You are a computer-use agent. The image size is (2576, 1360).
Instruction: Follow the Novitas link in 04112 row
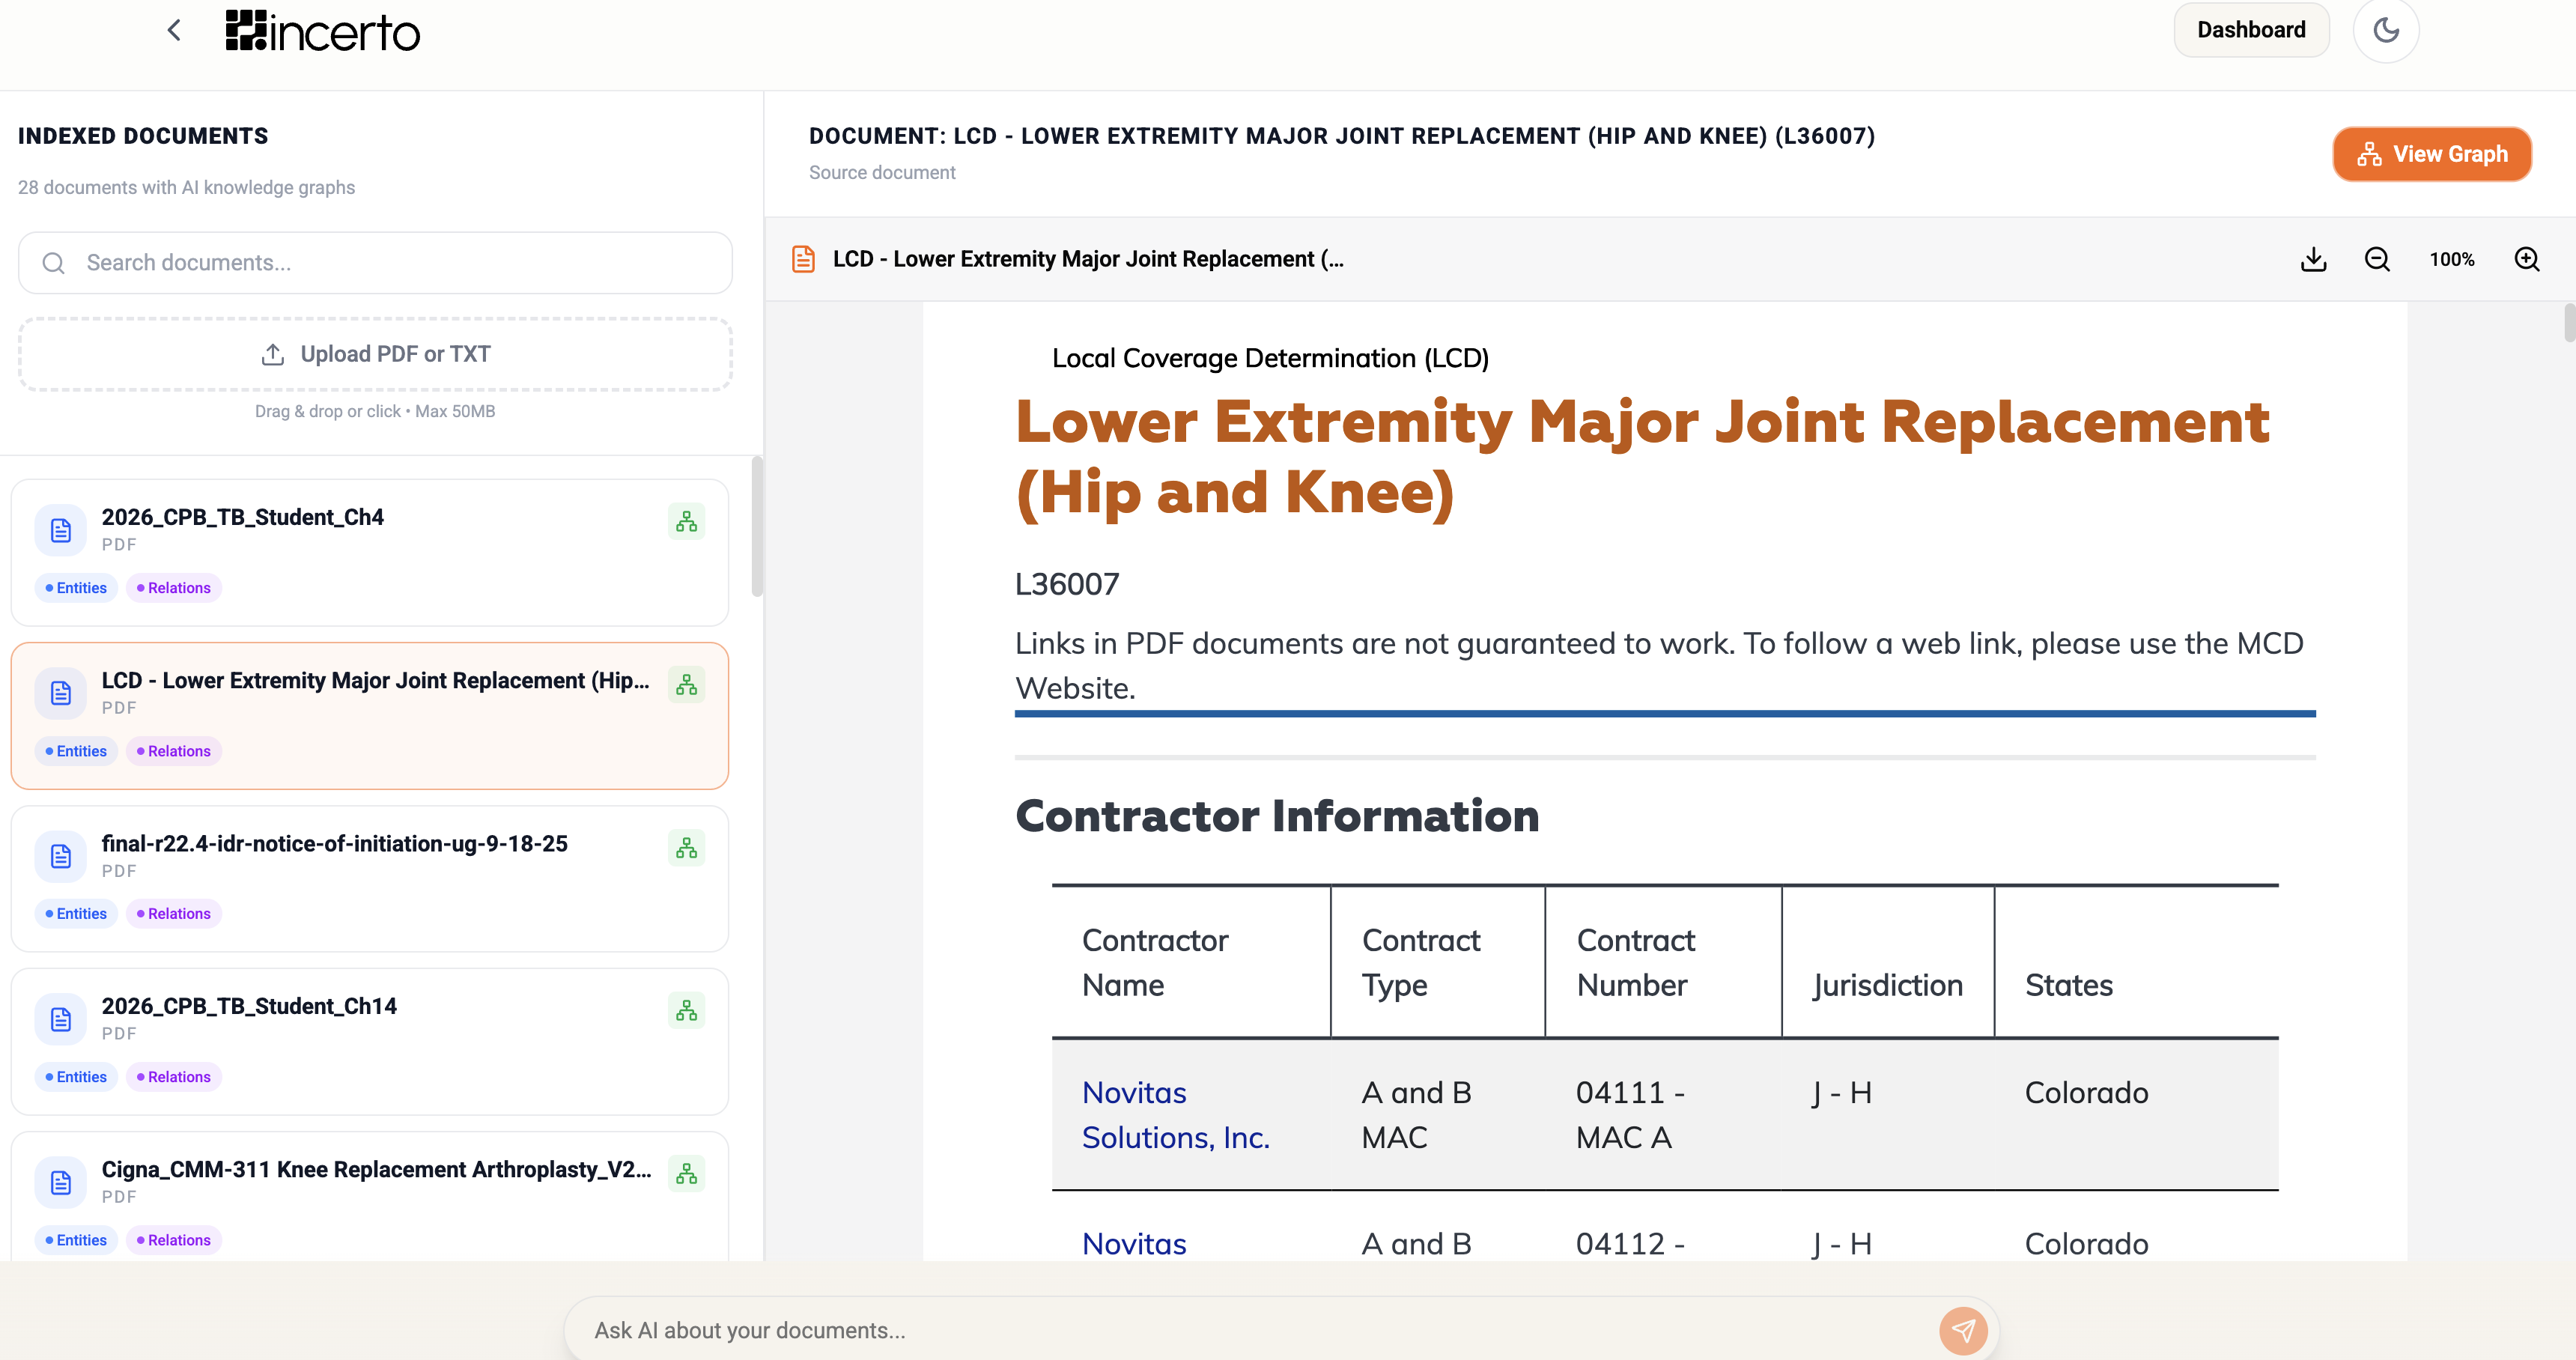(x=1134, y=1244)
